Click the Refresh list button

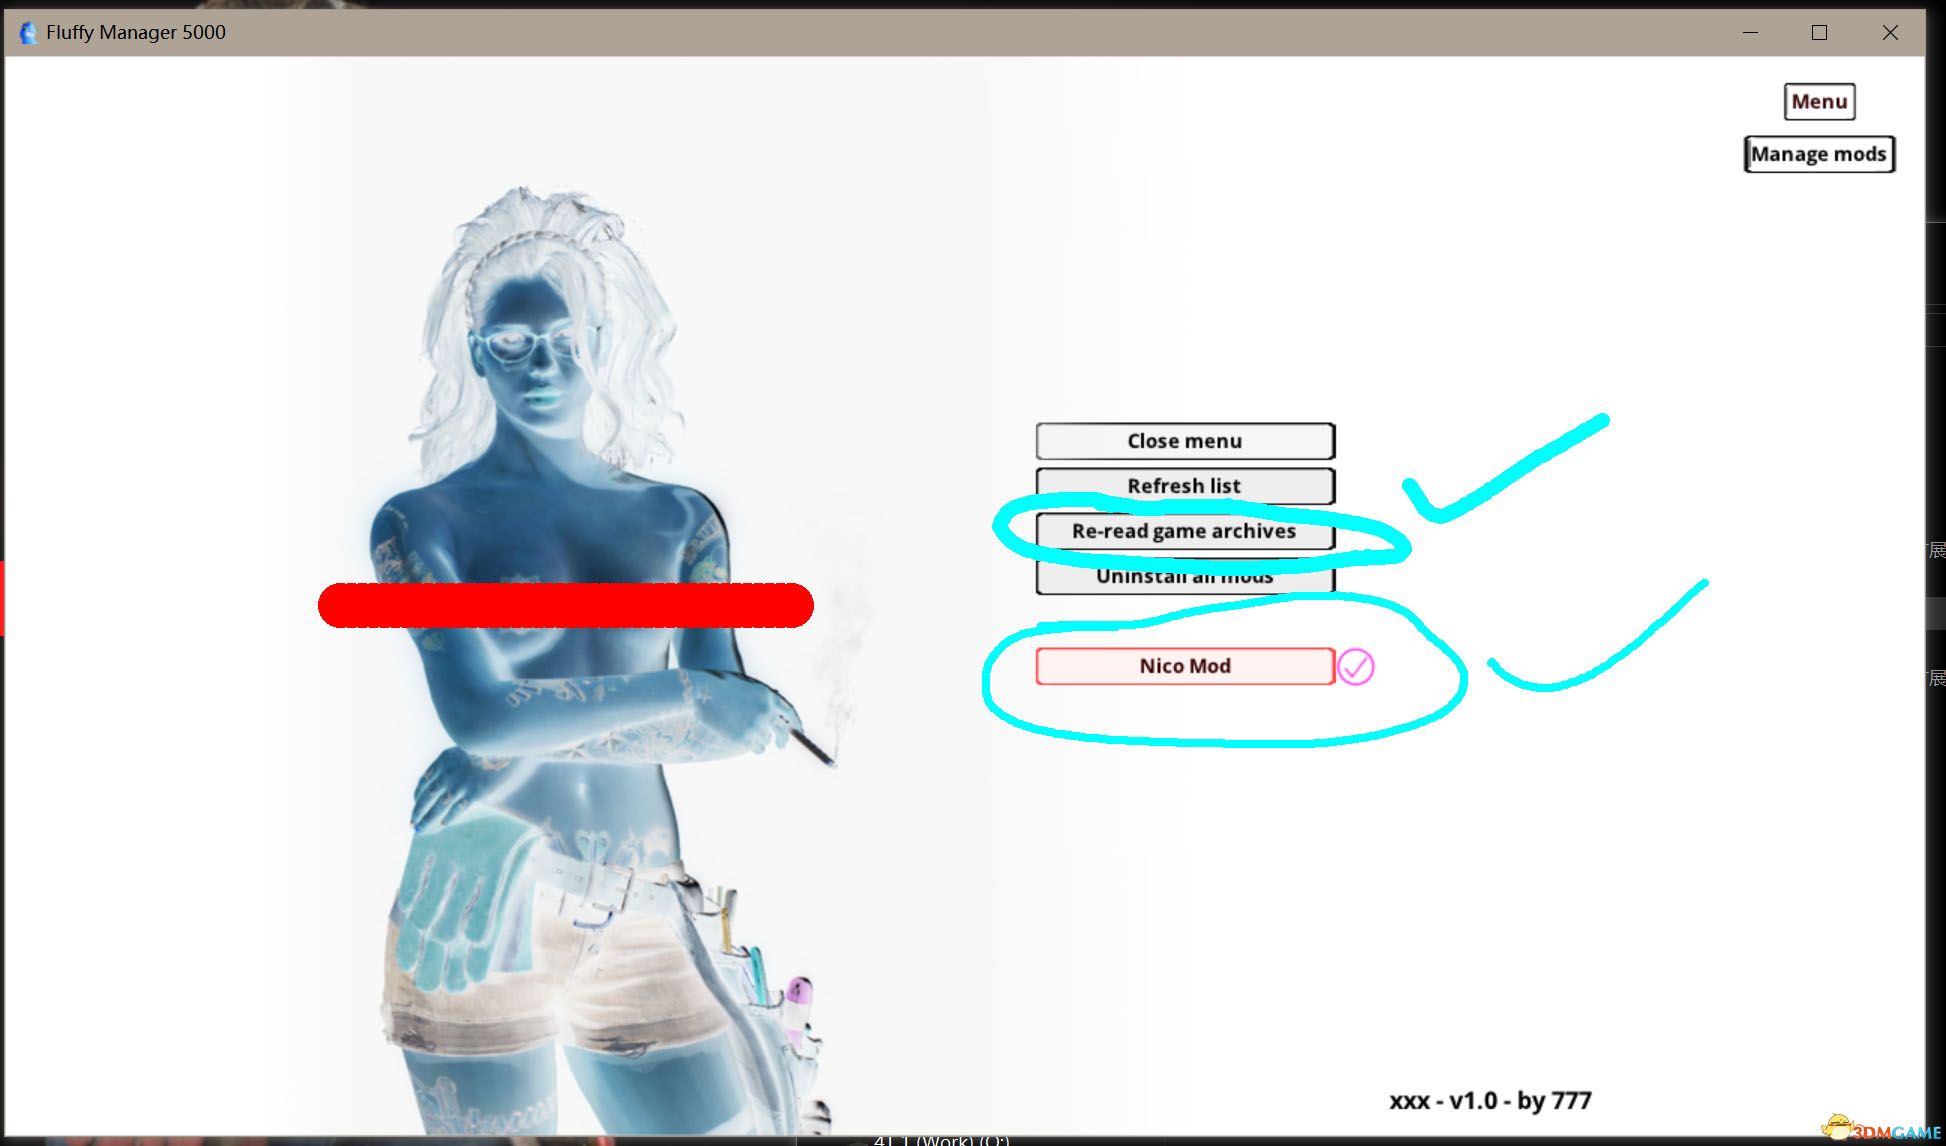click(1184, 486)
